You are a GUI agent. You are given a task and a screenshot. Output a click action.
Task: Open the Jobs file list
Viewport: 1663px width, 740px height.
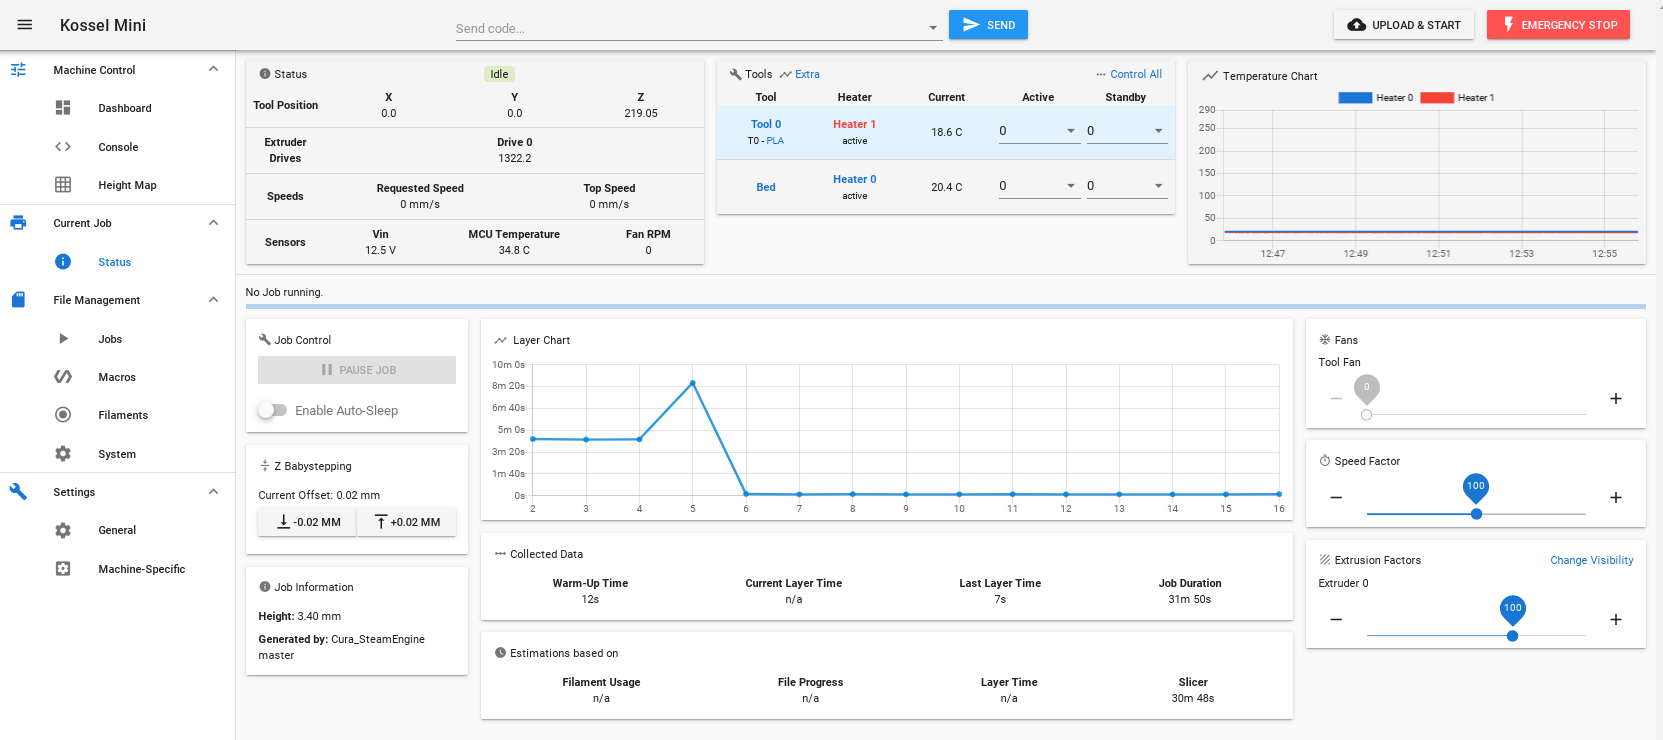pyautogui.click(x=110, y=339)
